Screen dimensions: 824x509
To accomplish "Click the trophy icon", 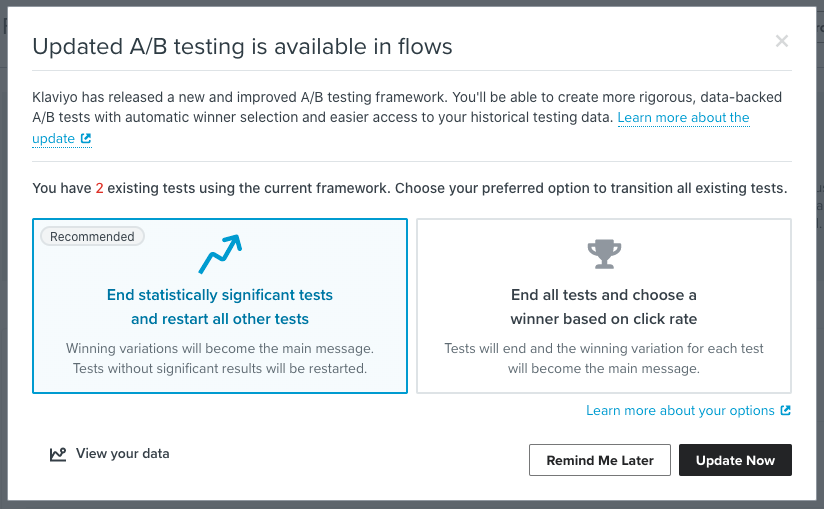I will [x=603, y=254].
